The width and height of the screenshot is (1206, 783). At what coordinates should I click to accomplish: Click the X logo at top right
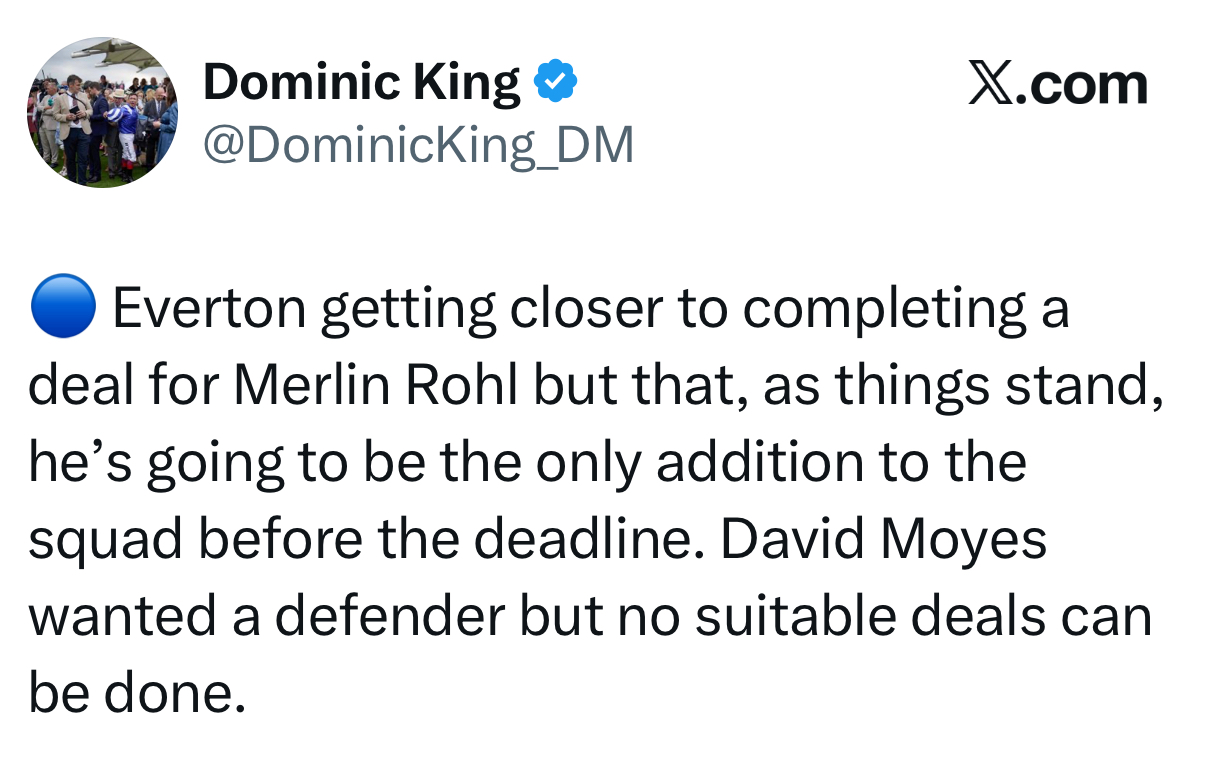[x=991, y=85]
